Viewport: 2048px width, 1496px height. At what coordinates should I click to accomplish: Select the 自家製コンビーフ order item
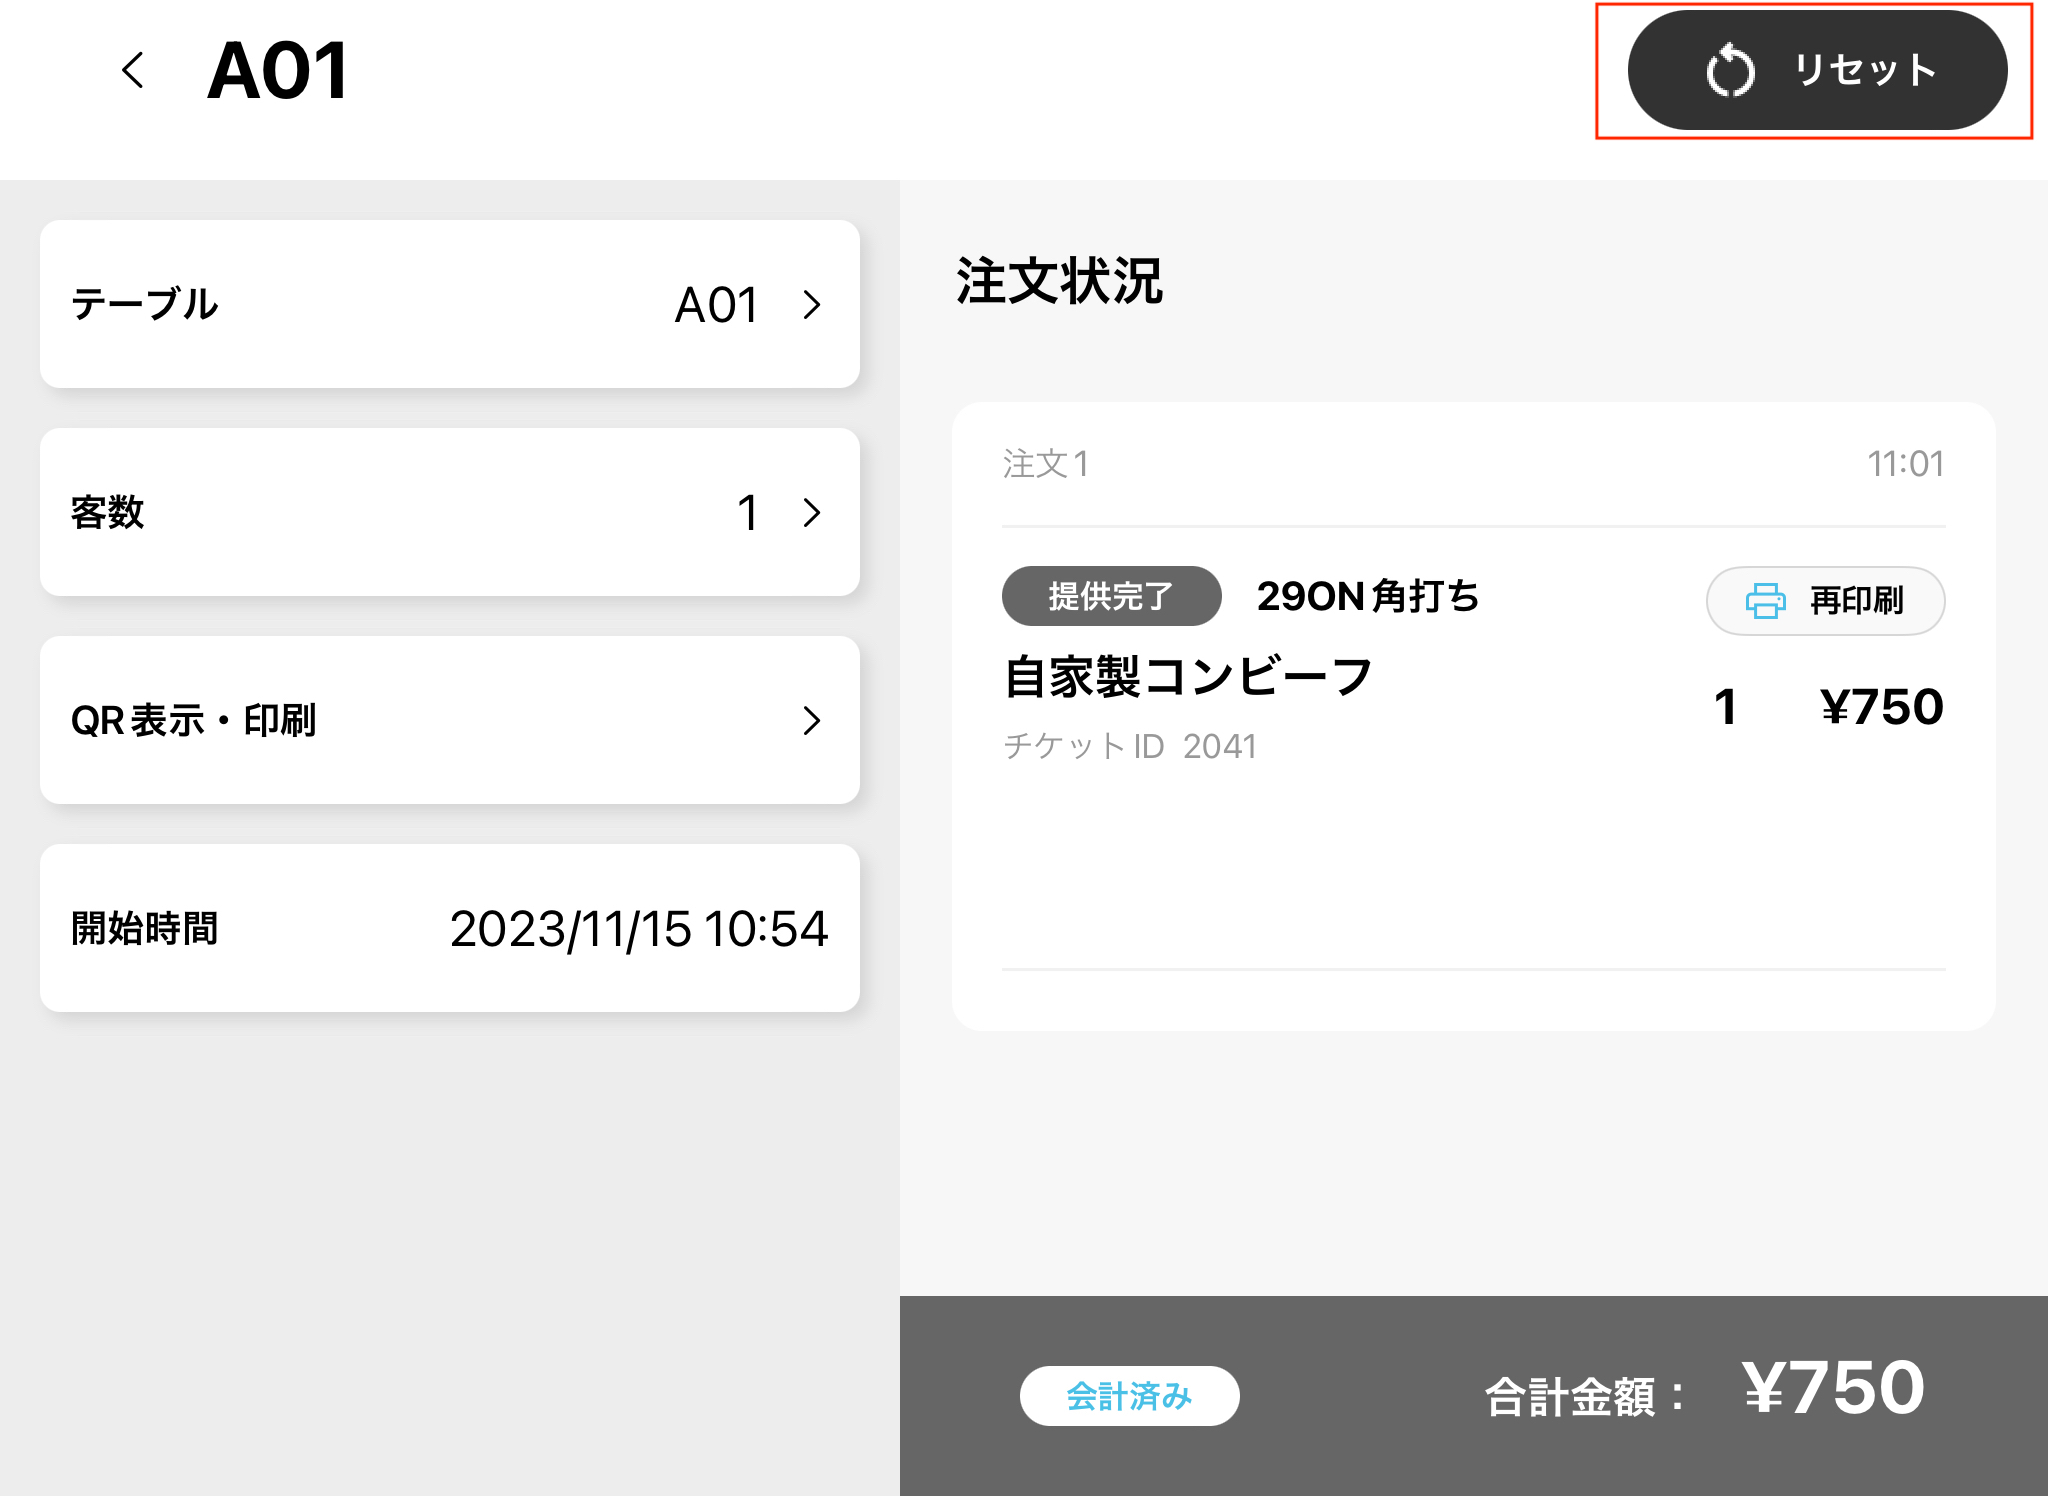(1188, 677)
